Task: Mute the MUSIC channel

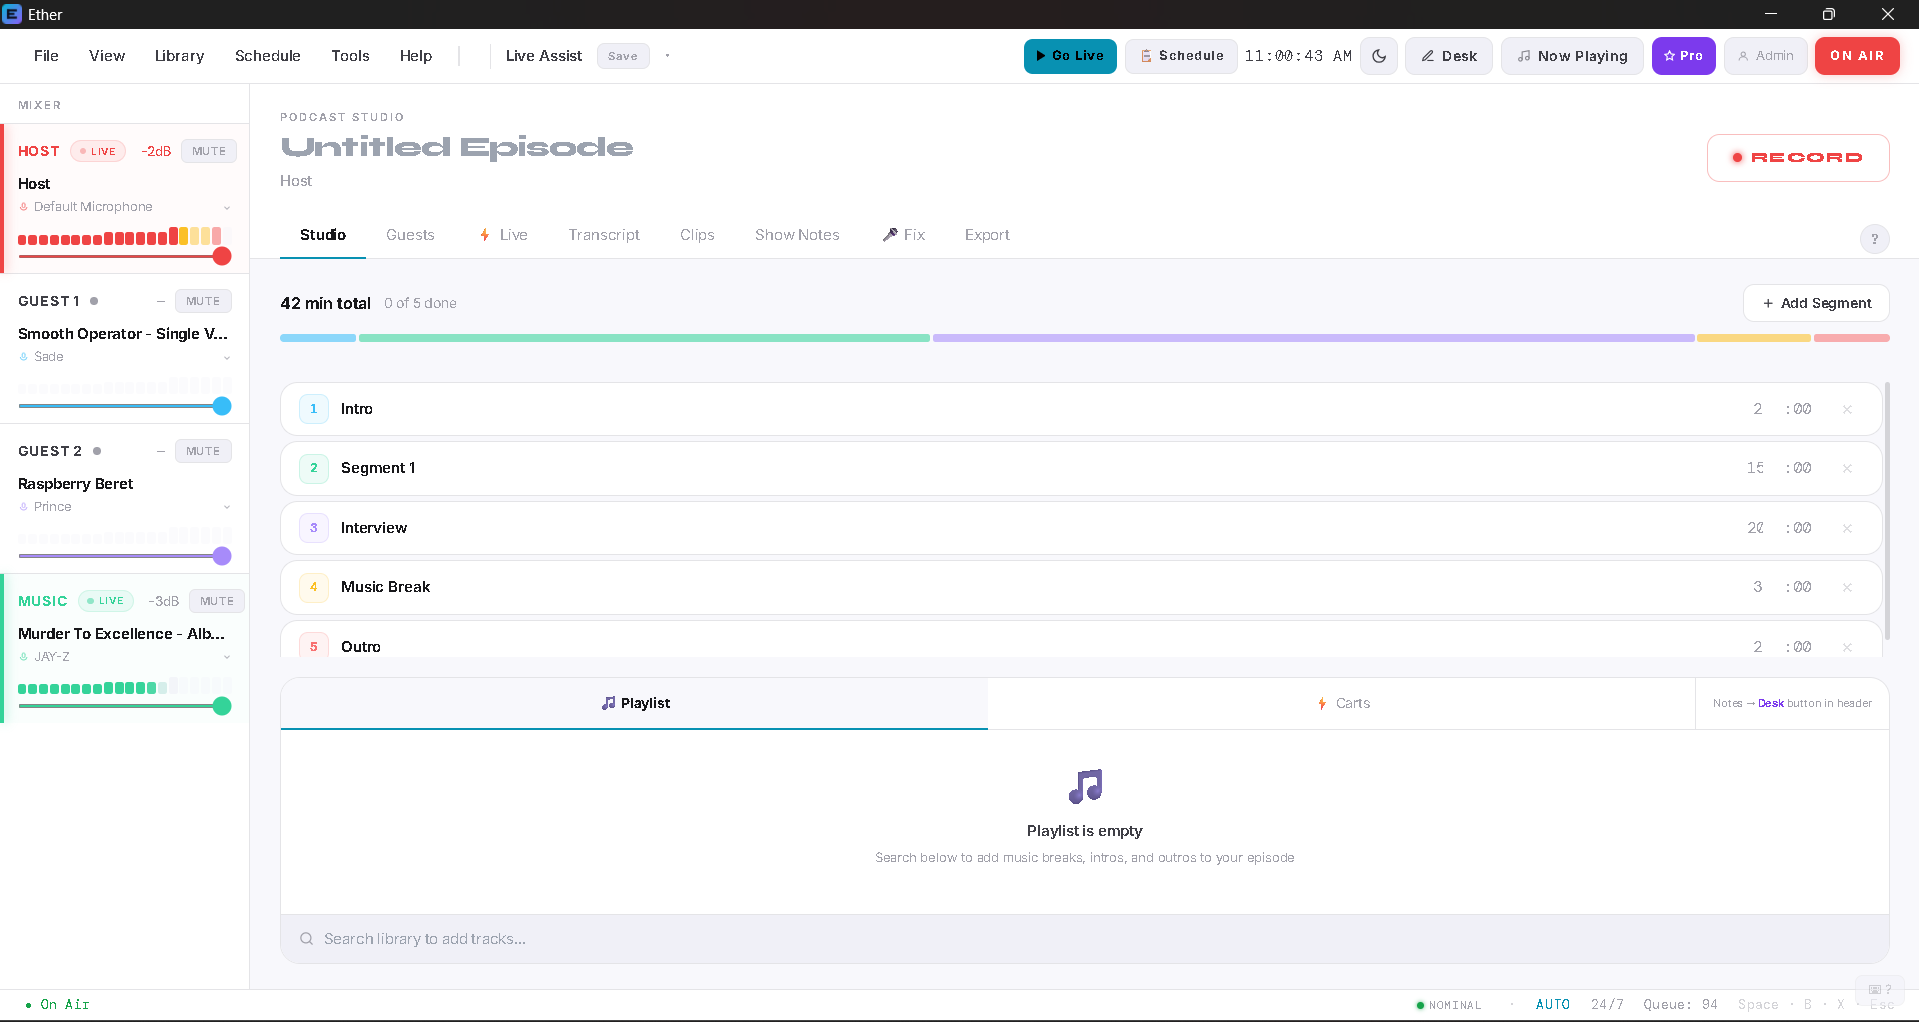Action: (217, 601)
